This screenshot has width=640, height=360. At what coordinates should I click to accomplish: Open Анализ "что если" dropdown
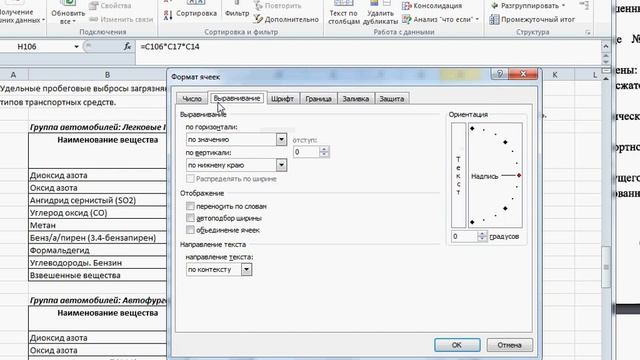[440, 19]
